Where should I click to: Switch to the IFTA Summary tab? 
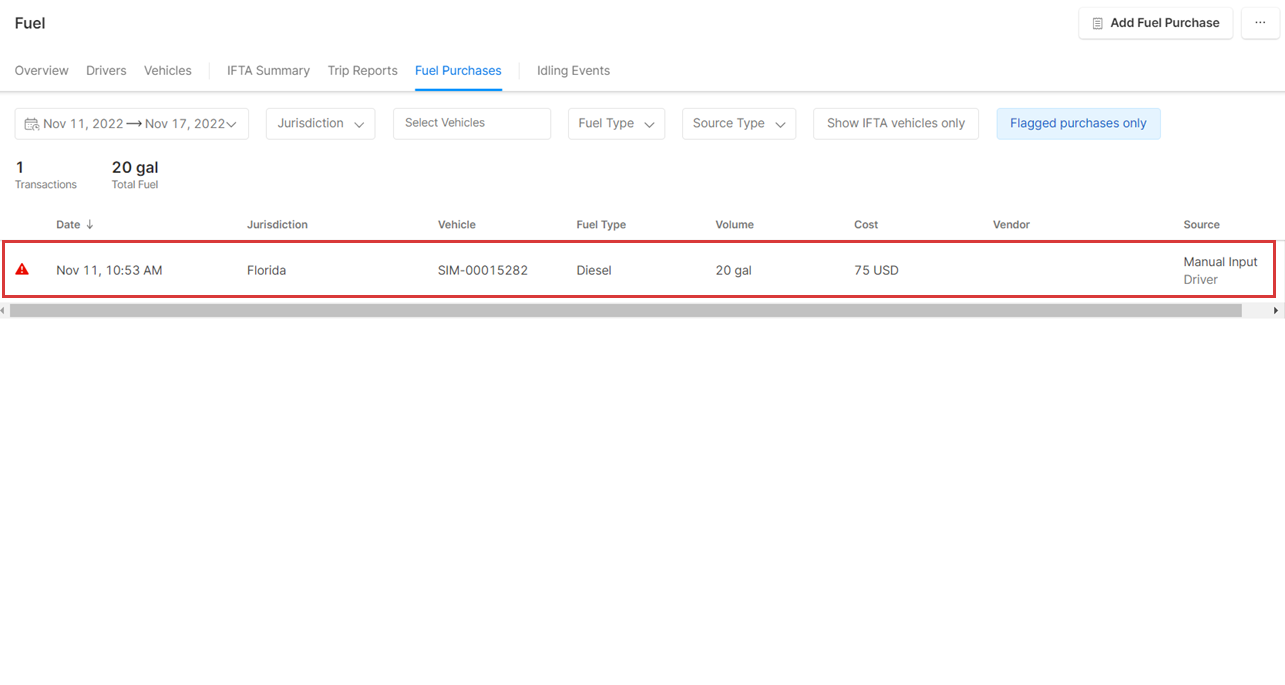(x=268, y=71)
